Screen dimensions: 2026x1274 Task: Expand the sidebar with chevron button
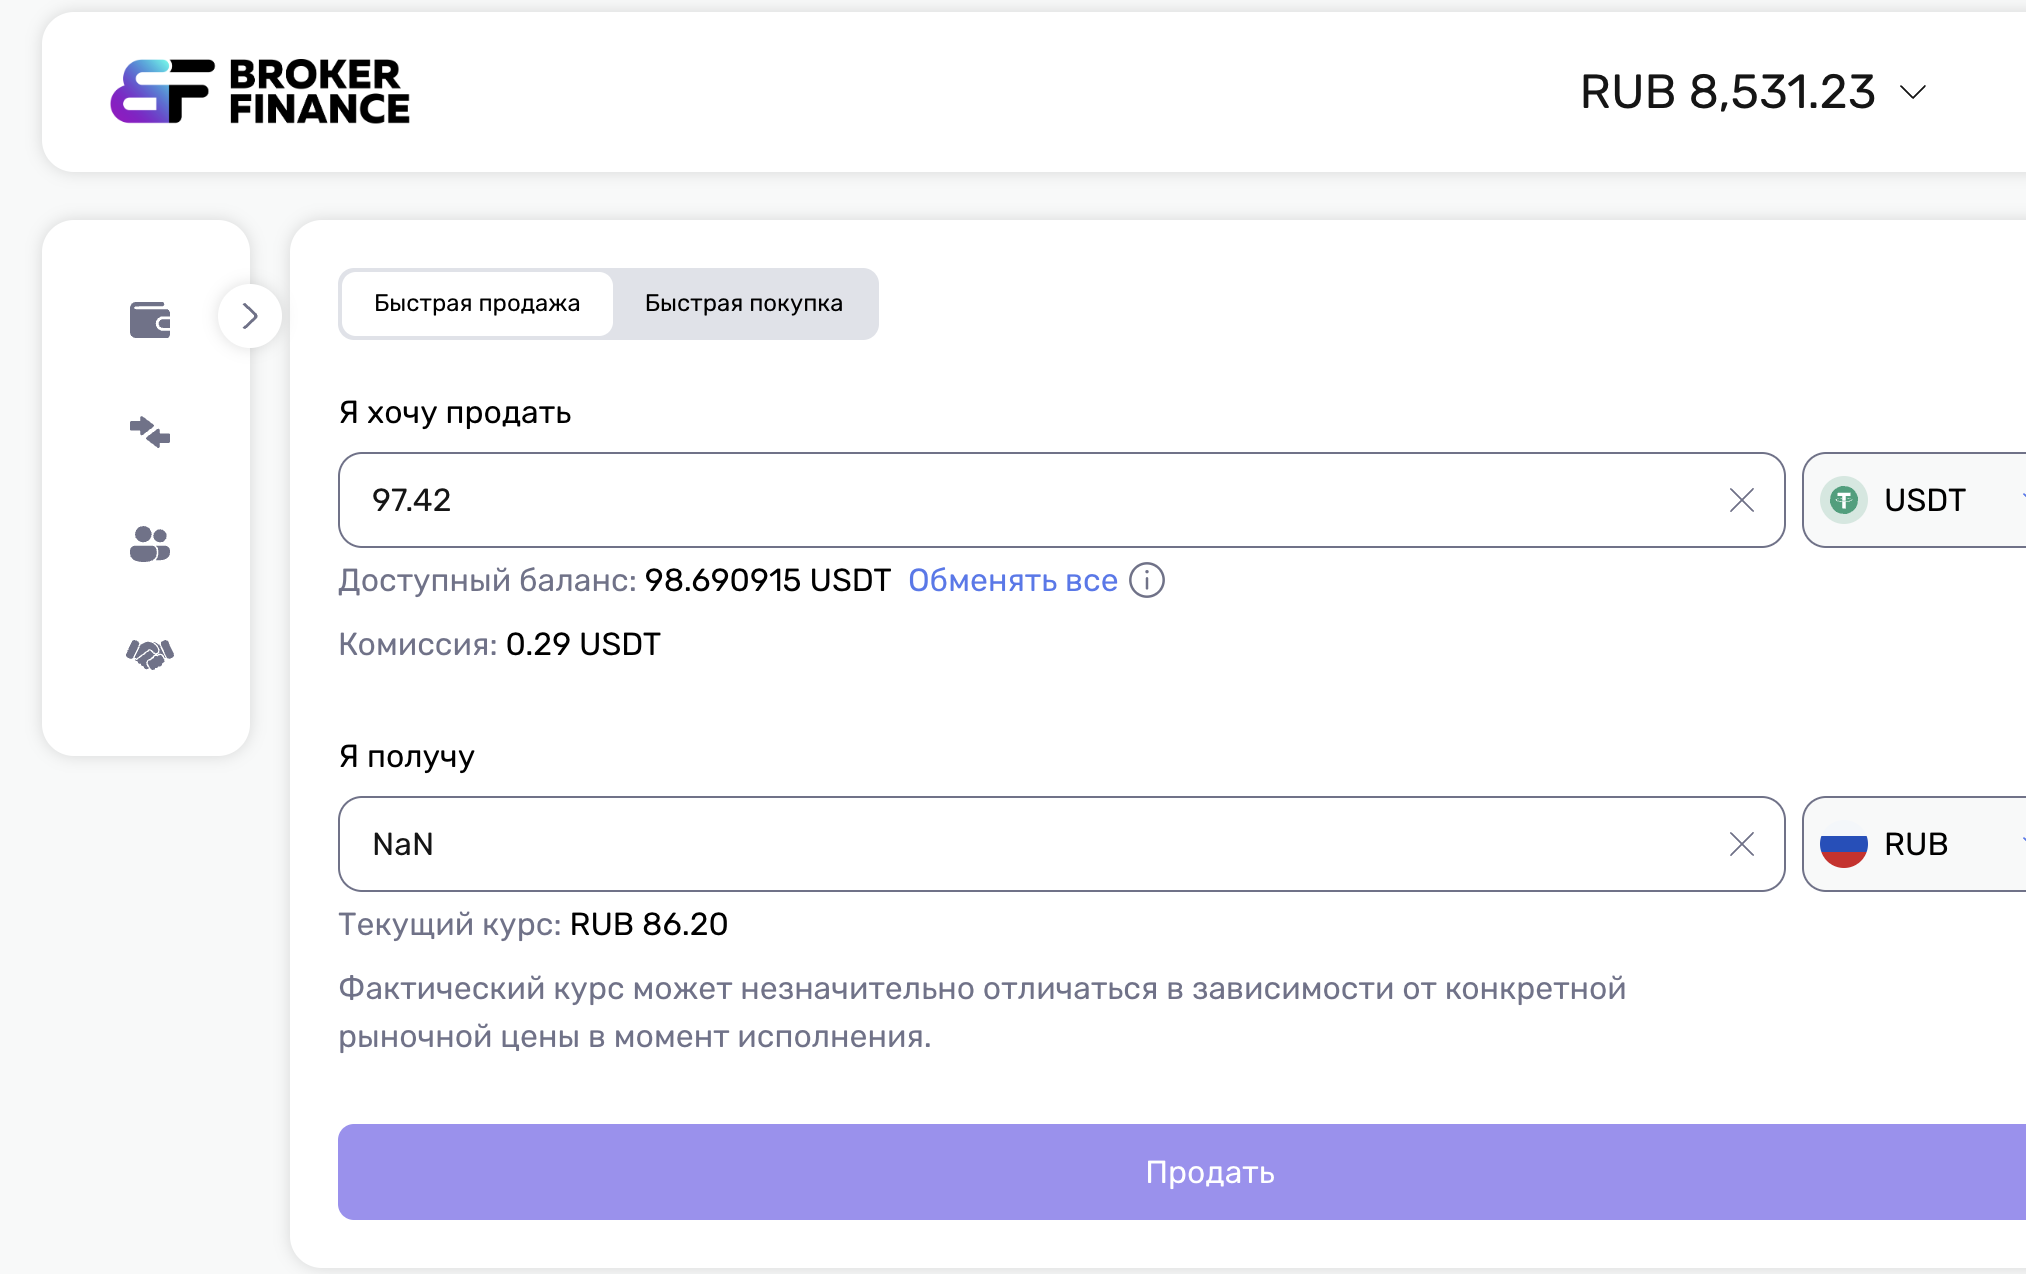tap(250, 316)
